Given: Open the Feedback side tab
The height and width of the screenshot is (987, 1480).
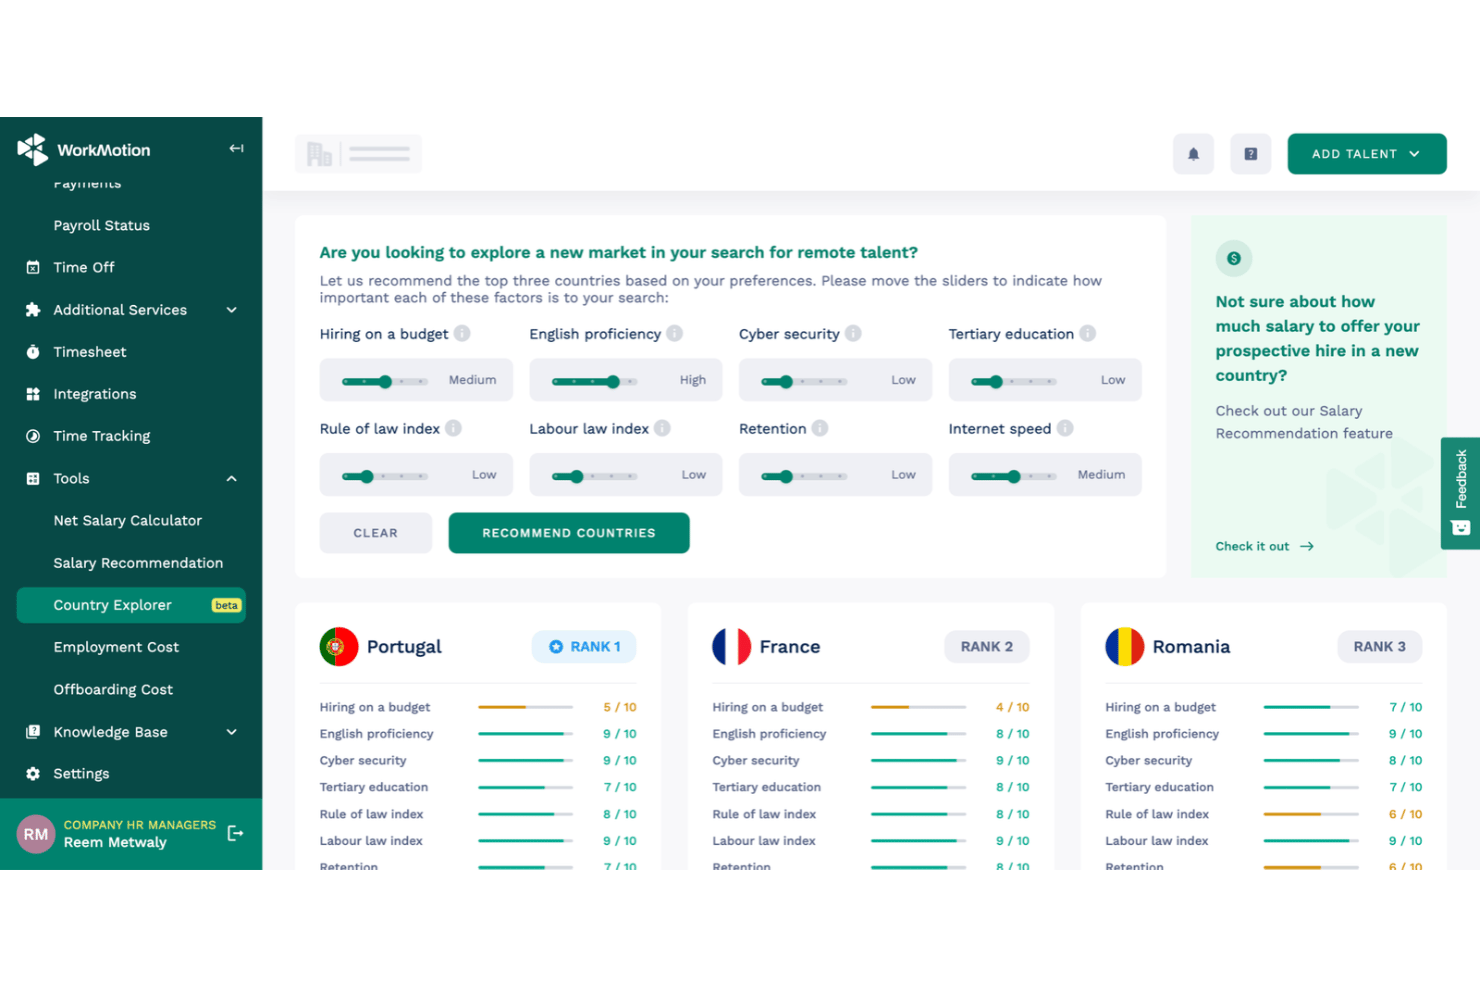Looking at the screenshot, I should pyautogui.click(x=1460, y=493).
